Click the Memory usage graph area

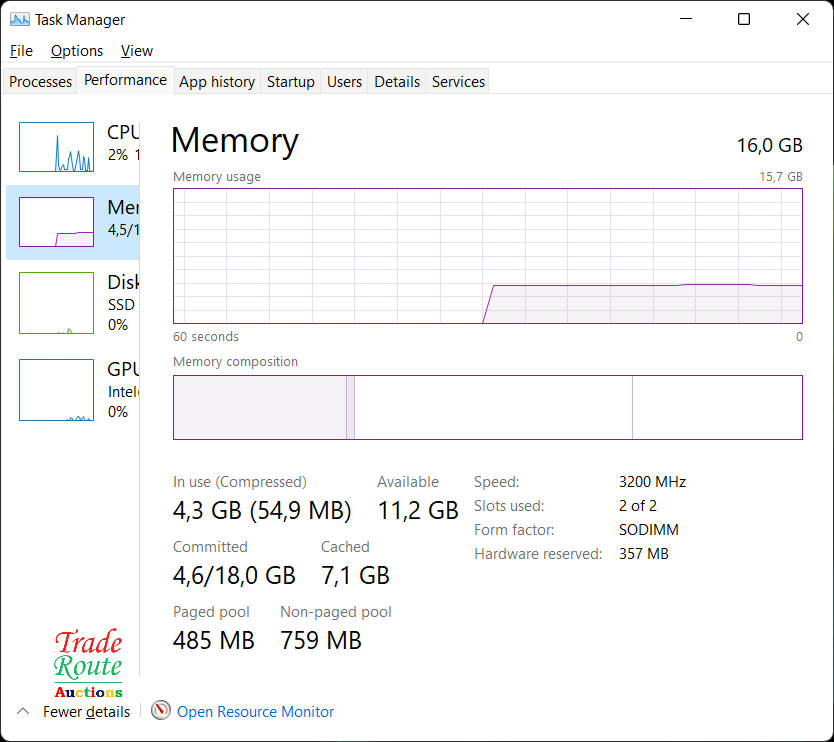tap(487, 256)
